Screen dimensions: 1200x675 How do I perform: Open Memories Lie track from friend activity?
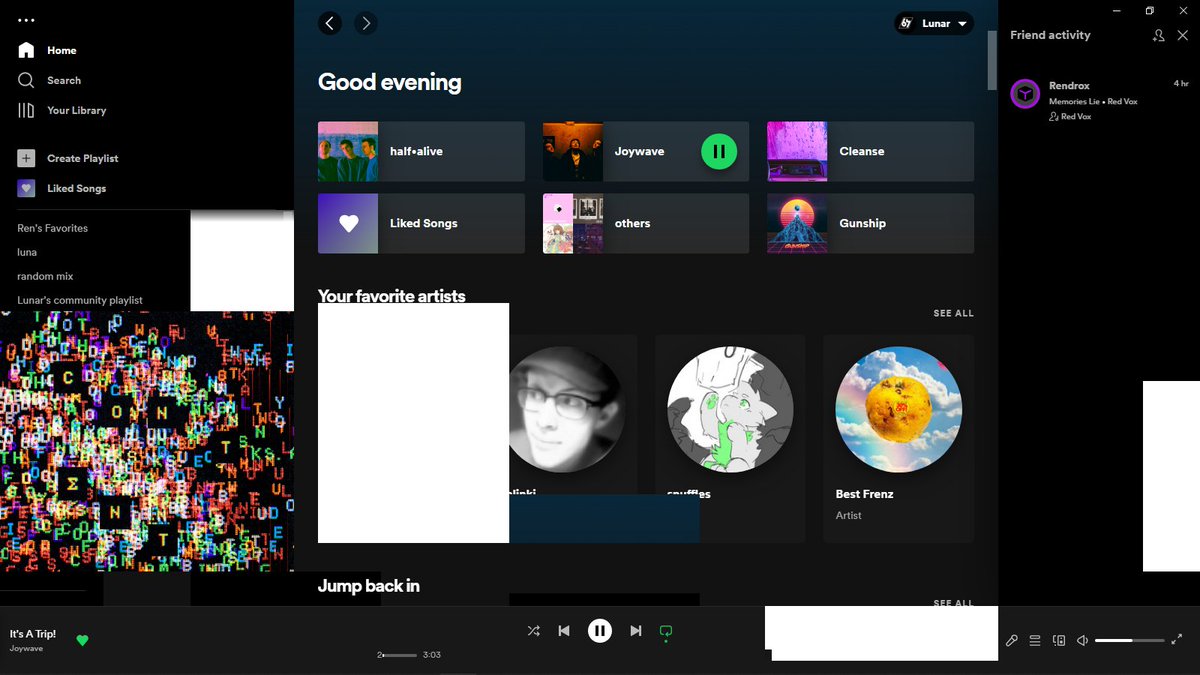click(1074, 102)
